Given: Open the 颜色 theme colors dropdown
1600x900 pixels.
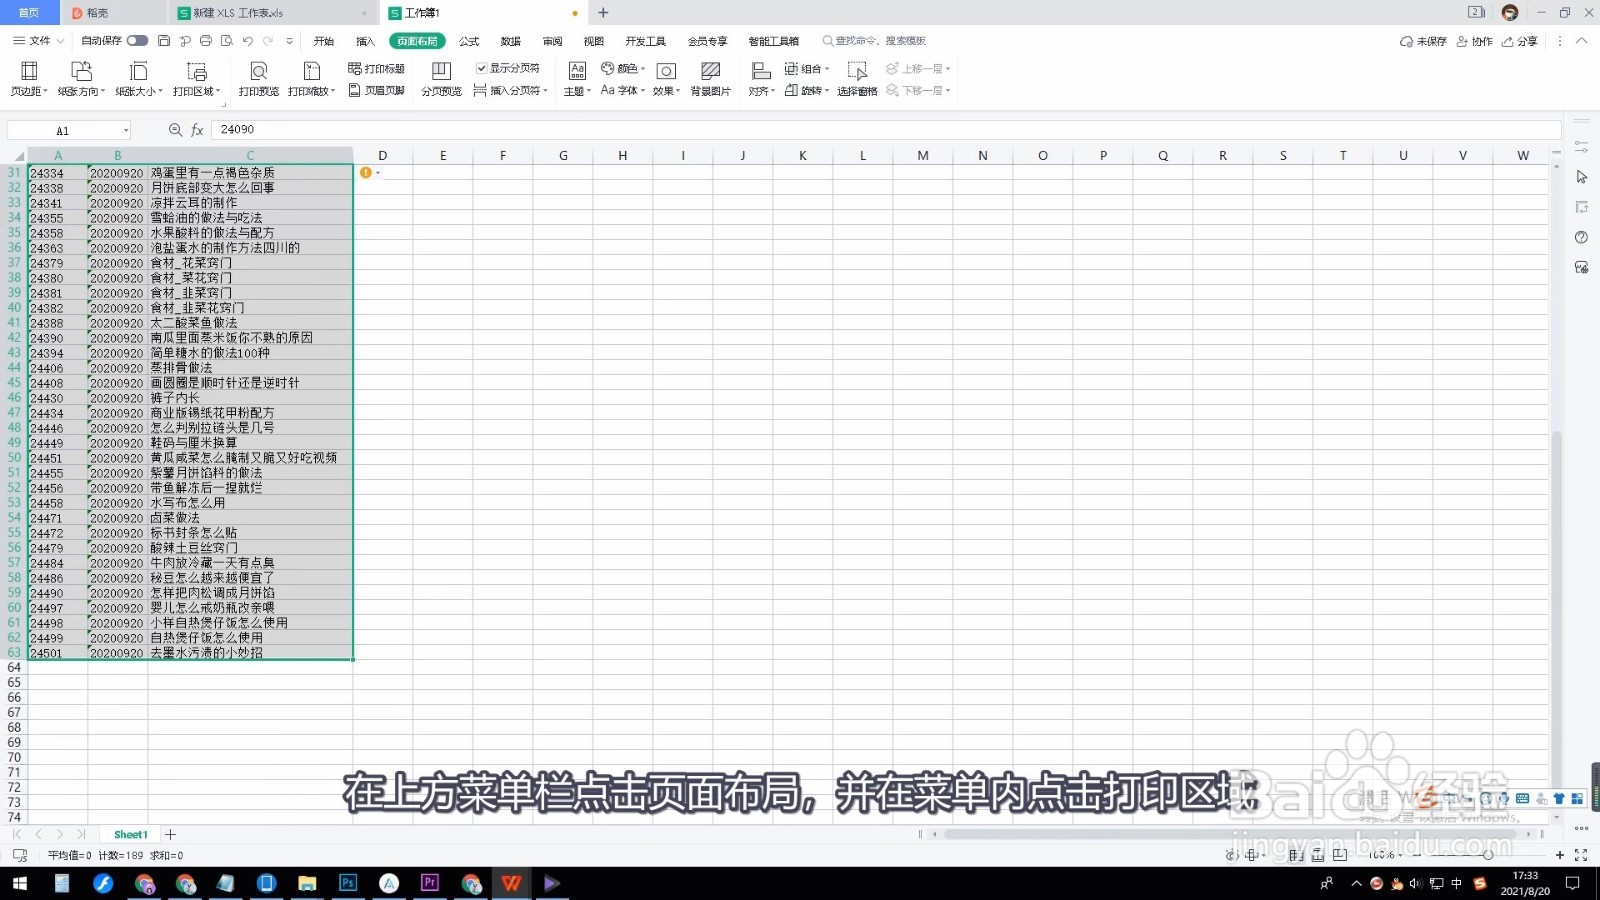Looking at the screenshot, I should (x=623, y=68).
